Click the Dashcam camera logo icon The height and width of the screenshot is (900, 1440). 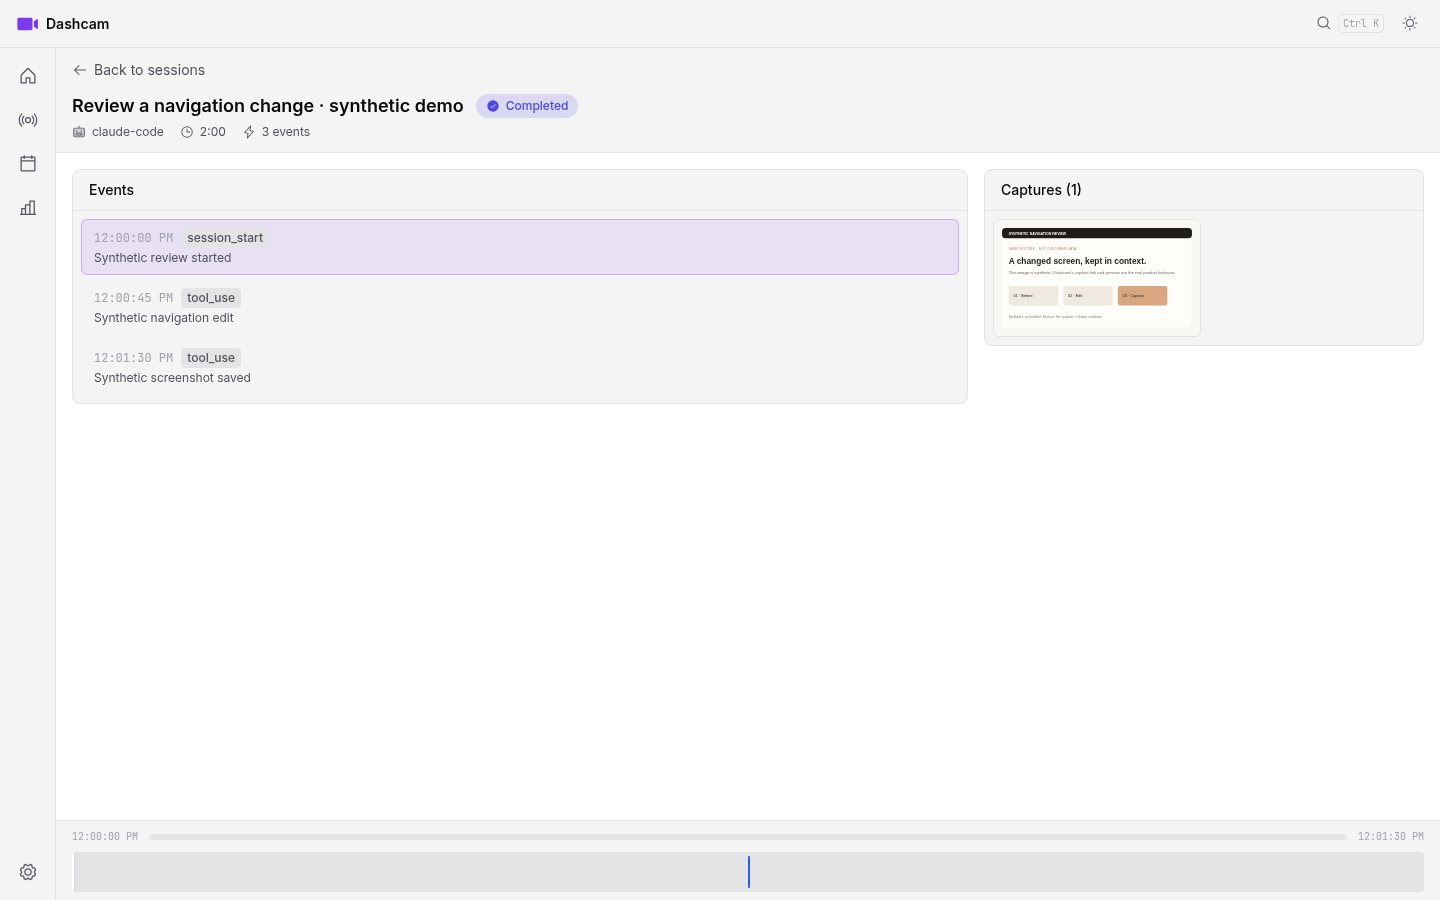(28, 24)
